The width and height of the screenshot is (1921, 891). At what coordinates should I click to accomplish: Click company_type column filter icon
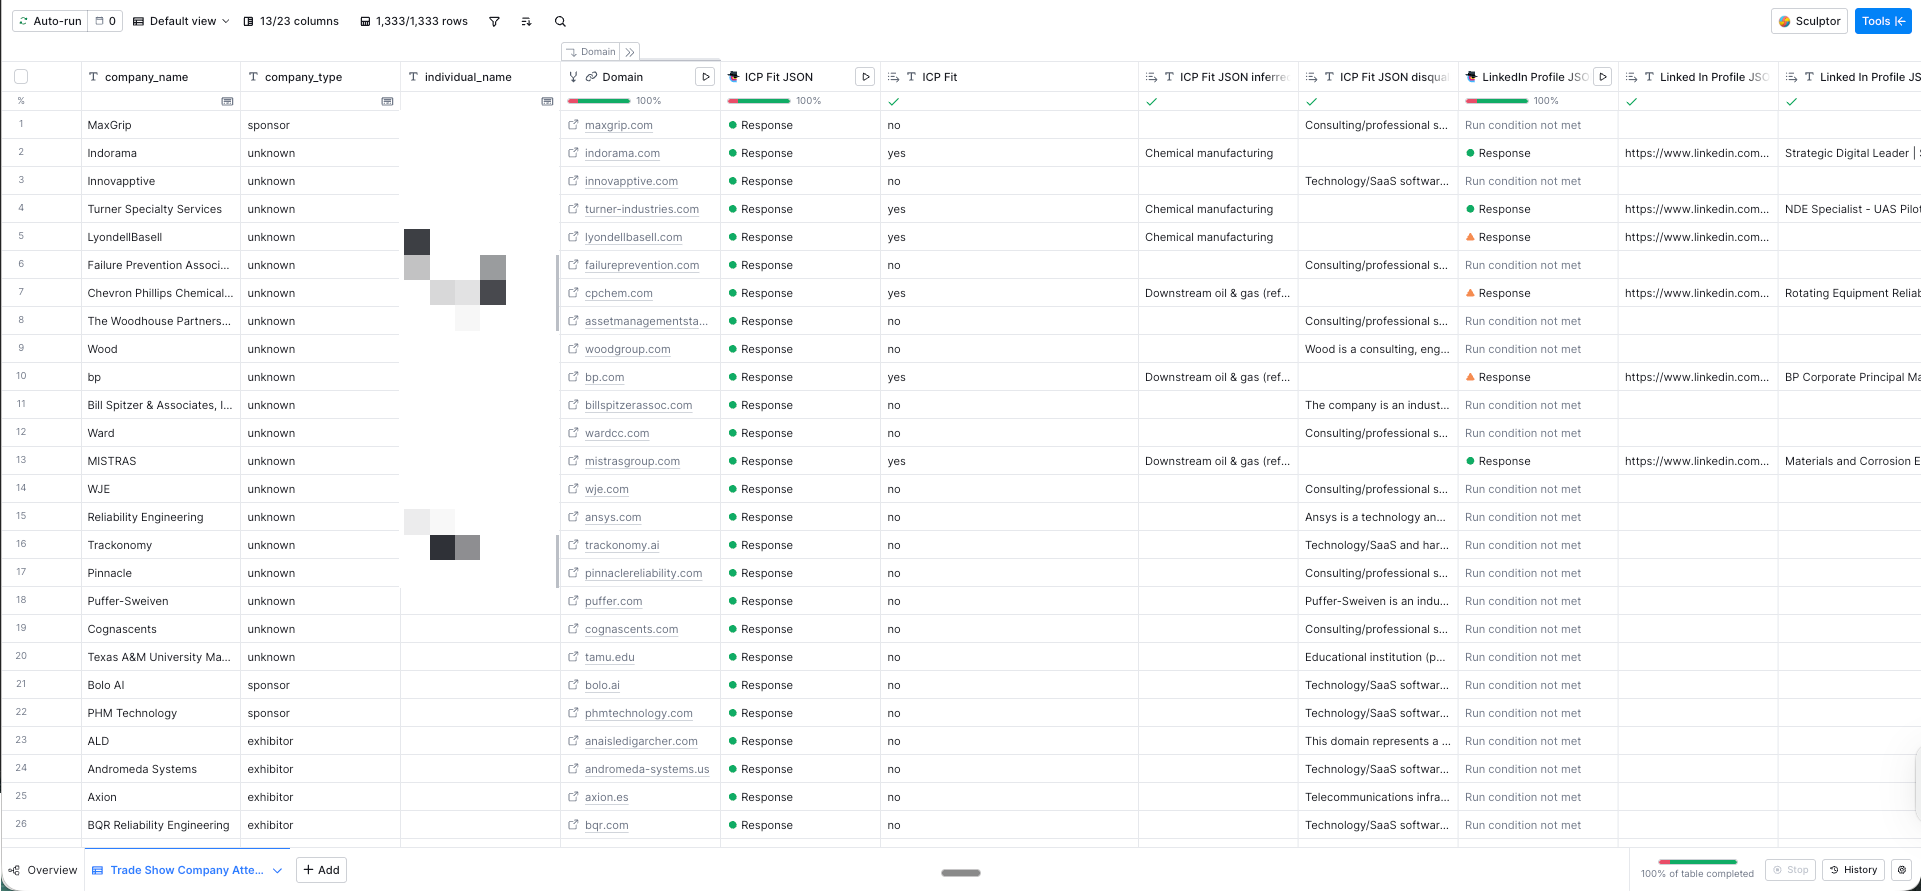(x=388, y=101)
